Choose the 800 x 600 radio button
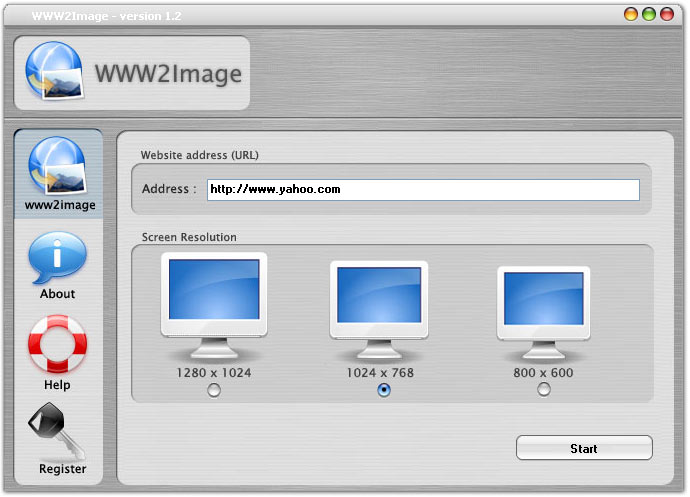Image resolution: width=690 pixels, height=497 pixels. (544, 390)
